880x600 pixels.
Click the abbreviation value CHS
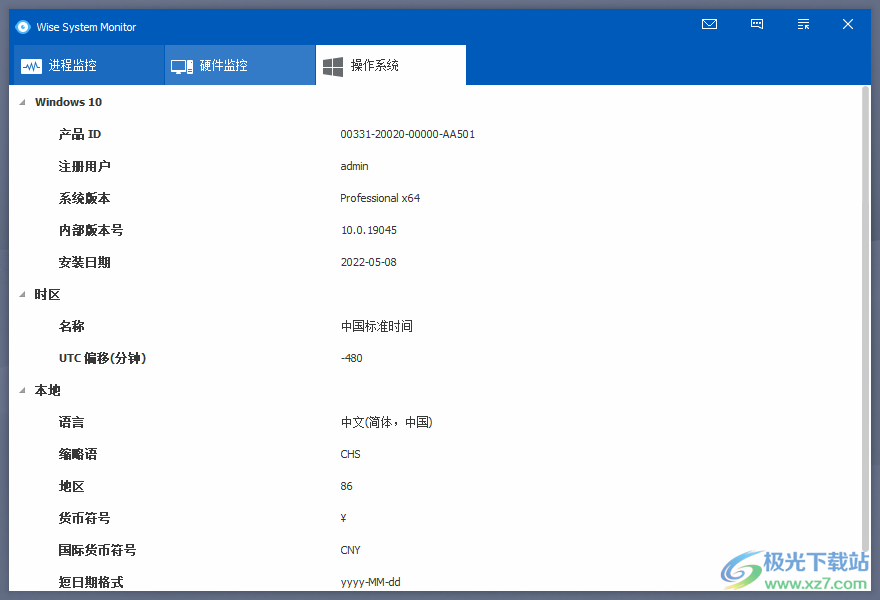(x=350, y=454)
